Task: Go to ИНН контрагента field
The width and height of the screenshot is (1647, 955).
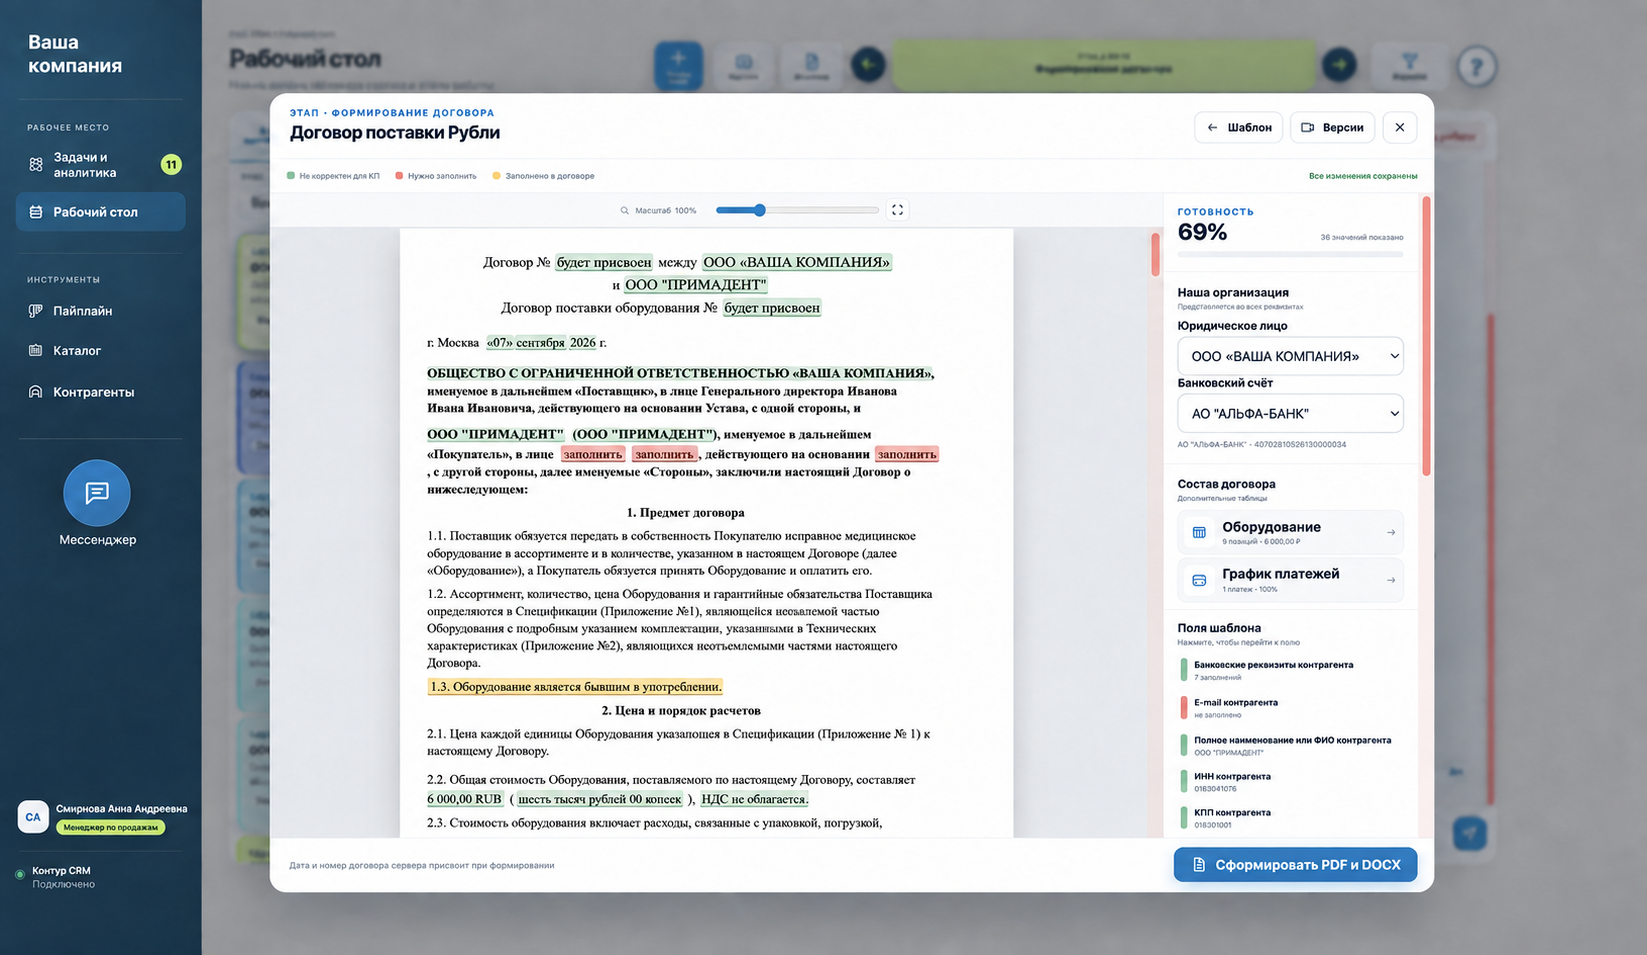Action: pos(1290,782)
